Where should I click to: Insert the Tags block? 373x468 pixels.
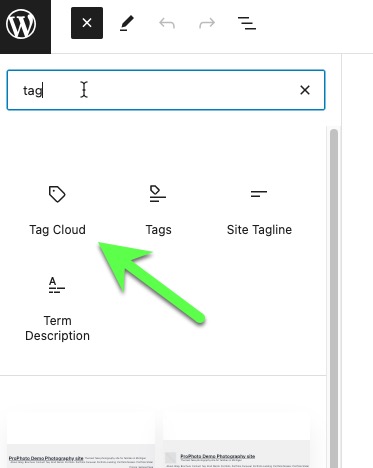158,211
